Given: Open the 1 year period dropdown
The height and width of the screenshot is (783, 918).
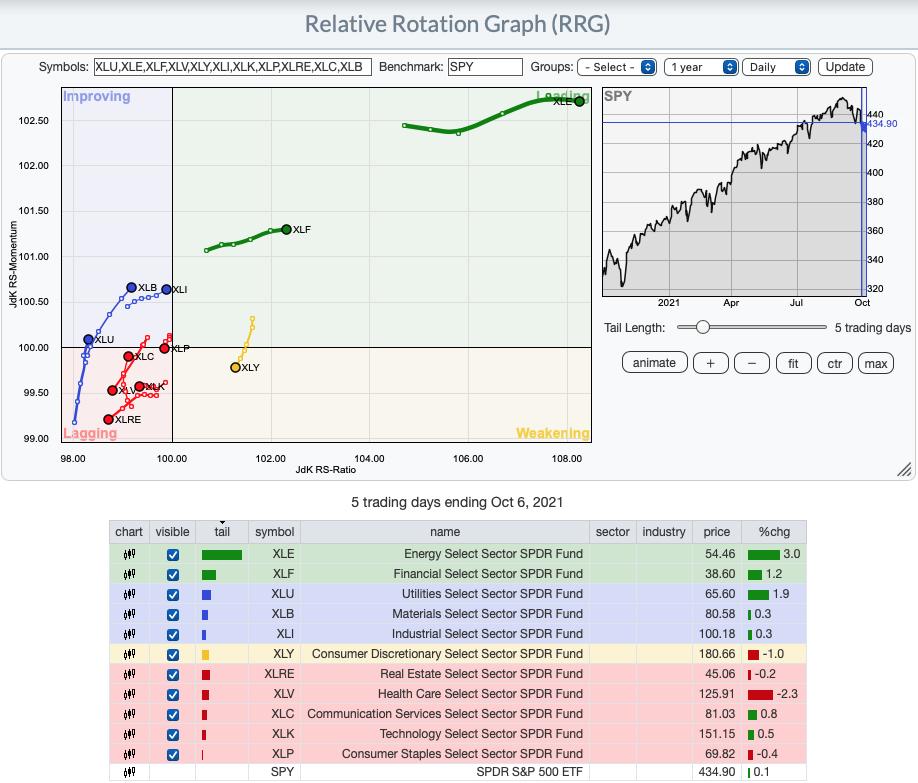Looking at the screenshot, I should [701, 67].
